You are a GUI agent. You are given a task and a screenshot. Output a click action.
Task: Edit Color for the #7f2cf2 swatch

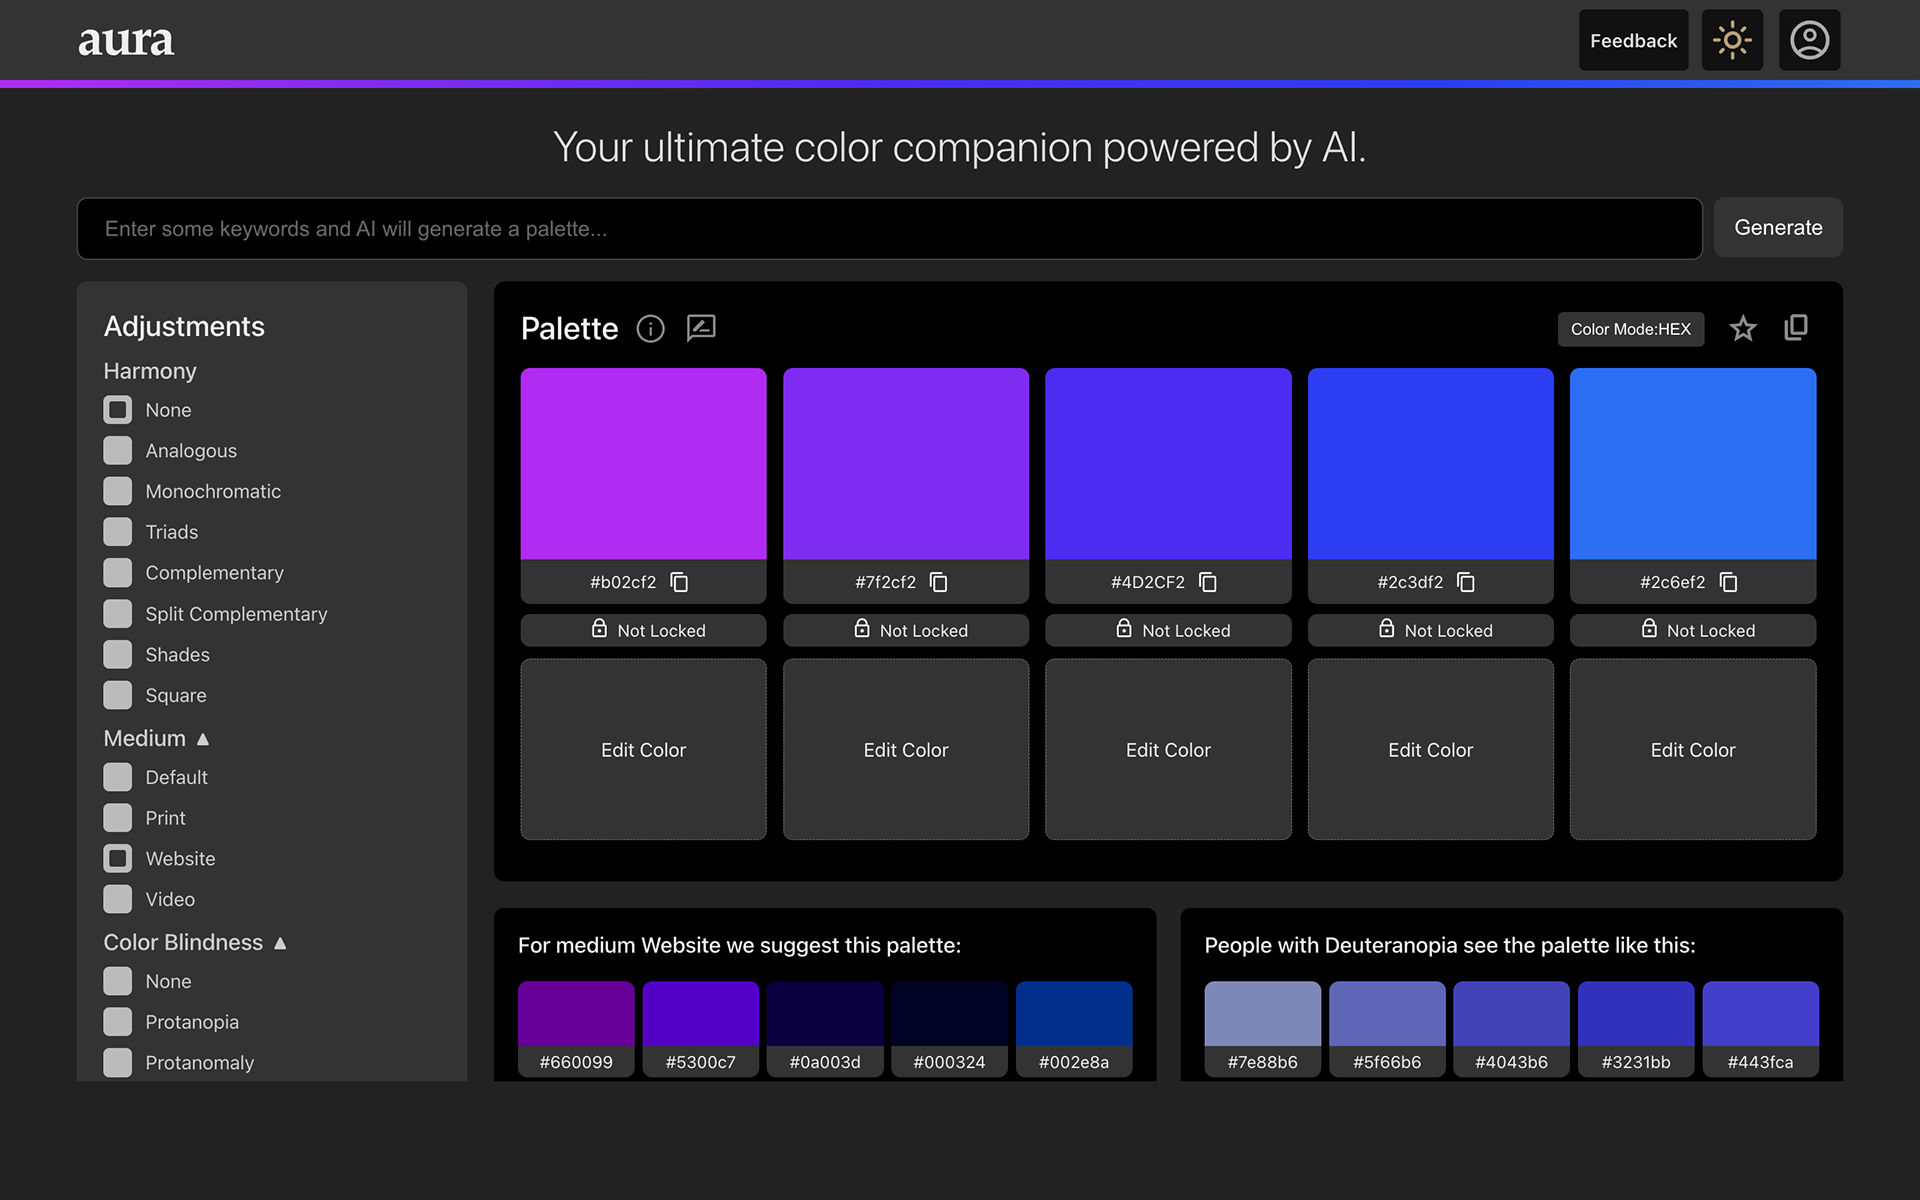point(905,750)
